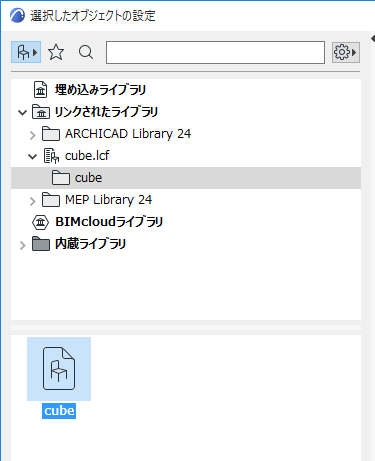This screenshot has height=461, width=375.
Task: Click the cube object name label
Action: click(x=59, y=411)
